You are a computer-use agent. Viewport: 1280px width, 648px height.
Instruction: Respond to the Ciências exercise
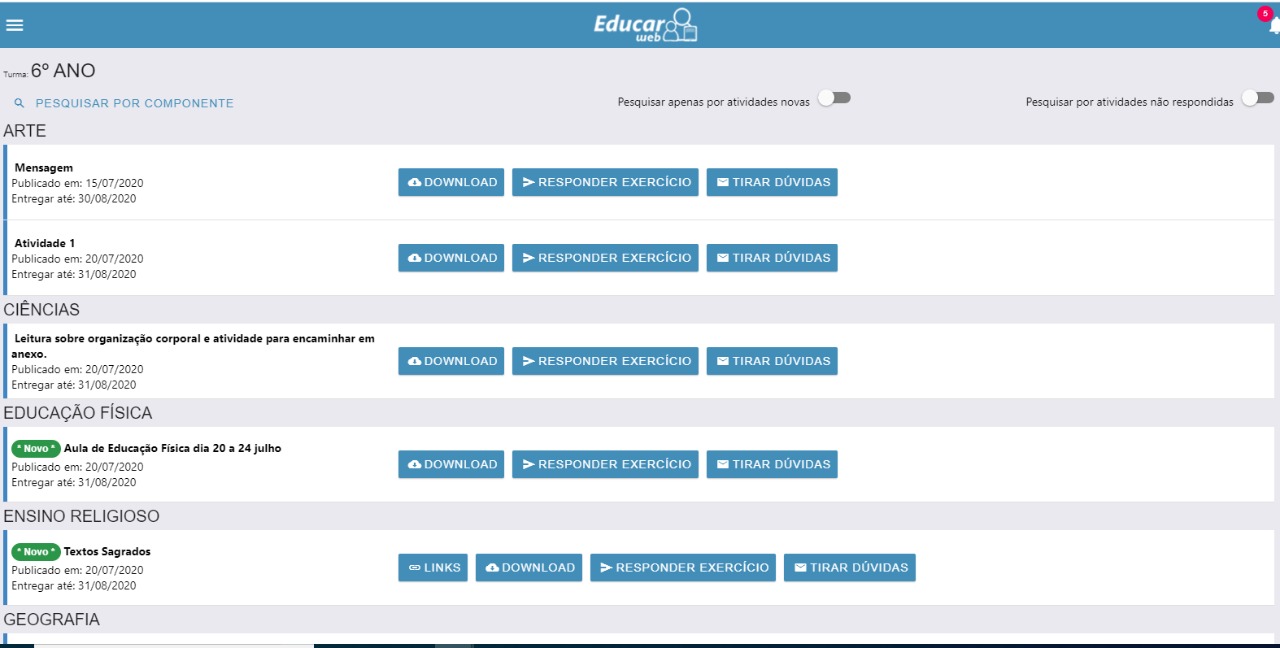coord(605,361)
